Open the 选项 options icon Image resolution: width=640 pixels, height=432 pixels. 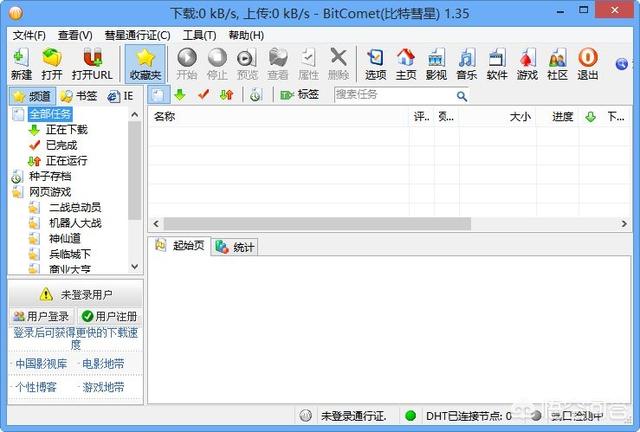(375, 63)
